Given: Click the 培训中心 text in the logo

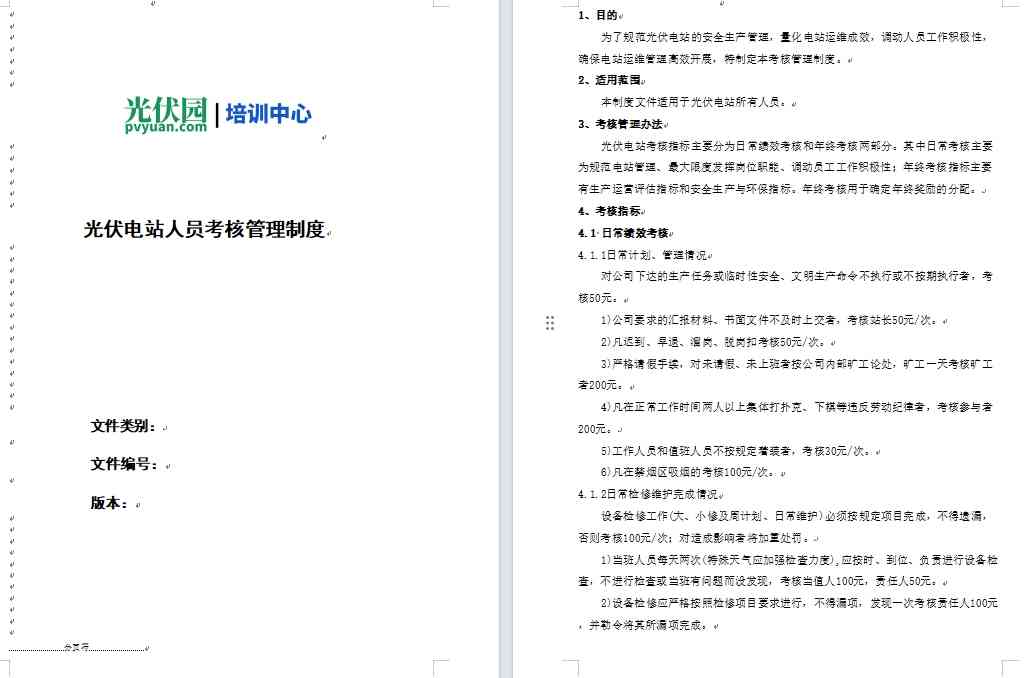Looking at the screenshot, I should [269, 114].
